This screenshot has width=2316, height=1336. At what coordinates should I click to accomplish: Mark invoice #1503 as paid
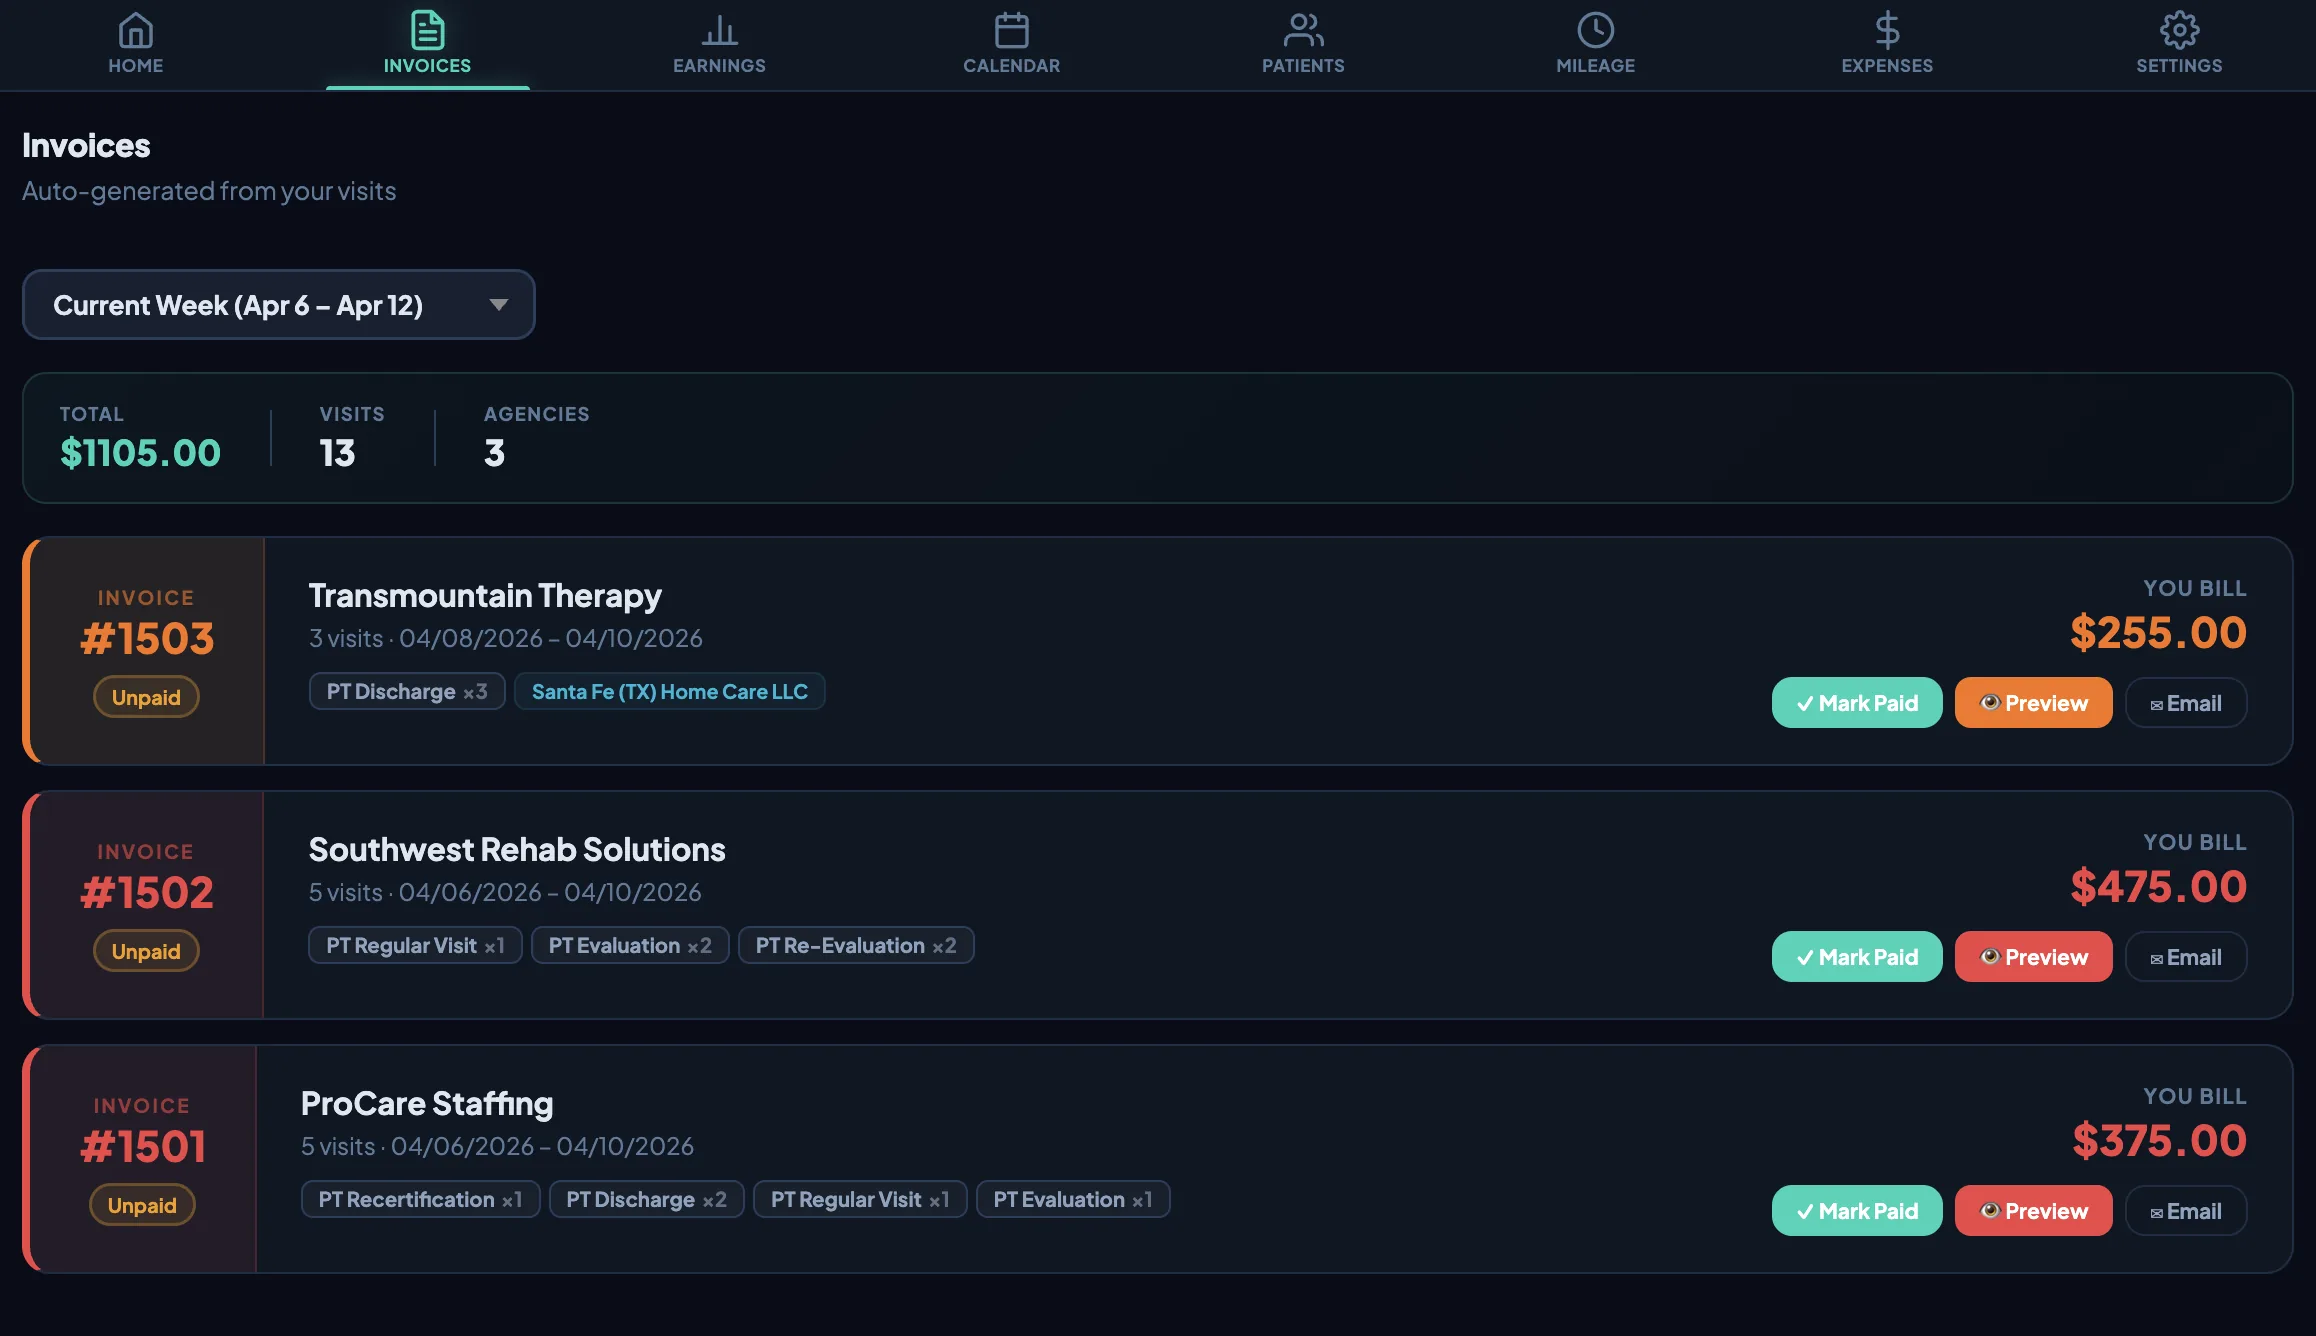(x=1857, y=703)
